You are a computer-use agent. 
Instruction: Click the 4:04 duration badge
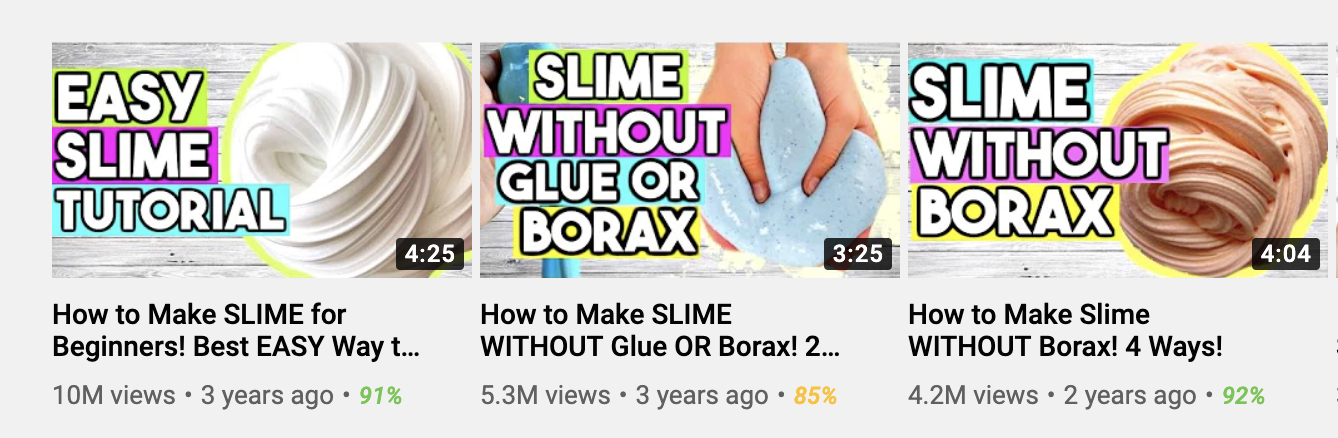coord(1286,254)
